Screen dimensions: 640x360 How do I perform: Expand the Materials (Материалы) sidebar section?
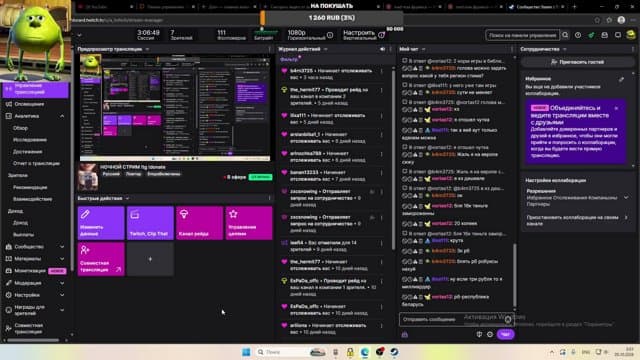(x=62, y=259)
